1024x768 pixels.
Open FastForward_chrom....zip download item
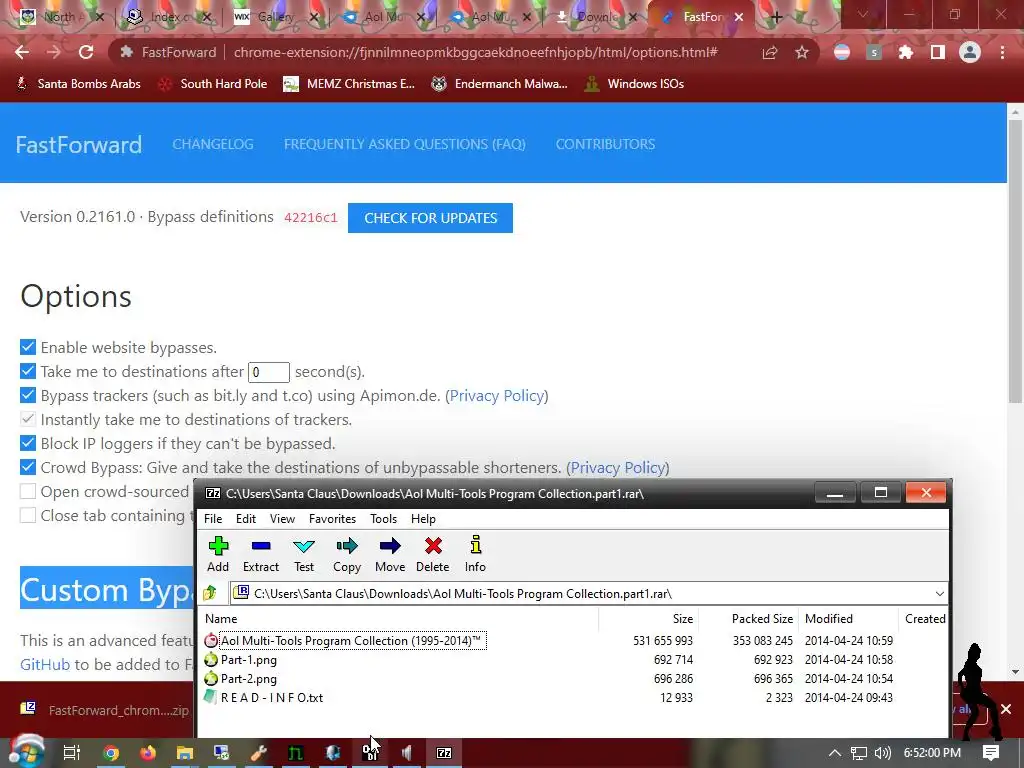[104, 711]
